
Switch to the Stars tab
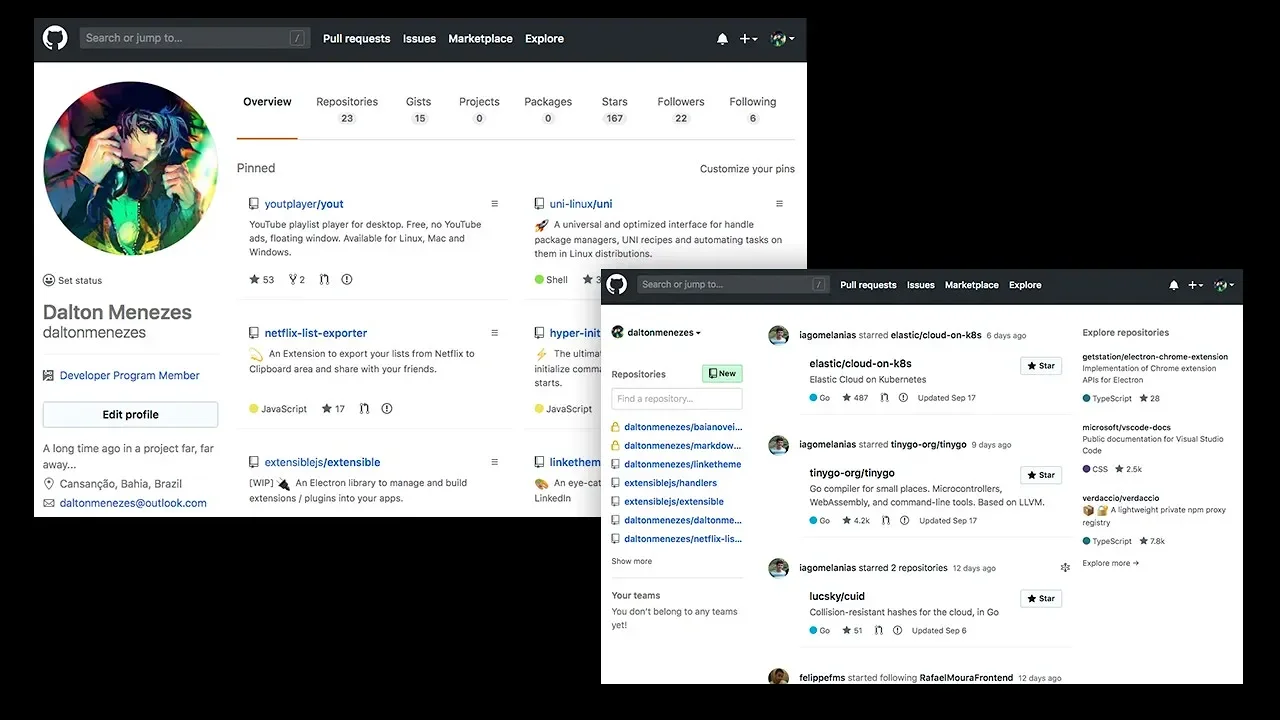(615, 110)
